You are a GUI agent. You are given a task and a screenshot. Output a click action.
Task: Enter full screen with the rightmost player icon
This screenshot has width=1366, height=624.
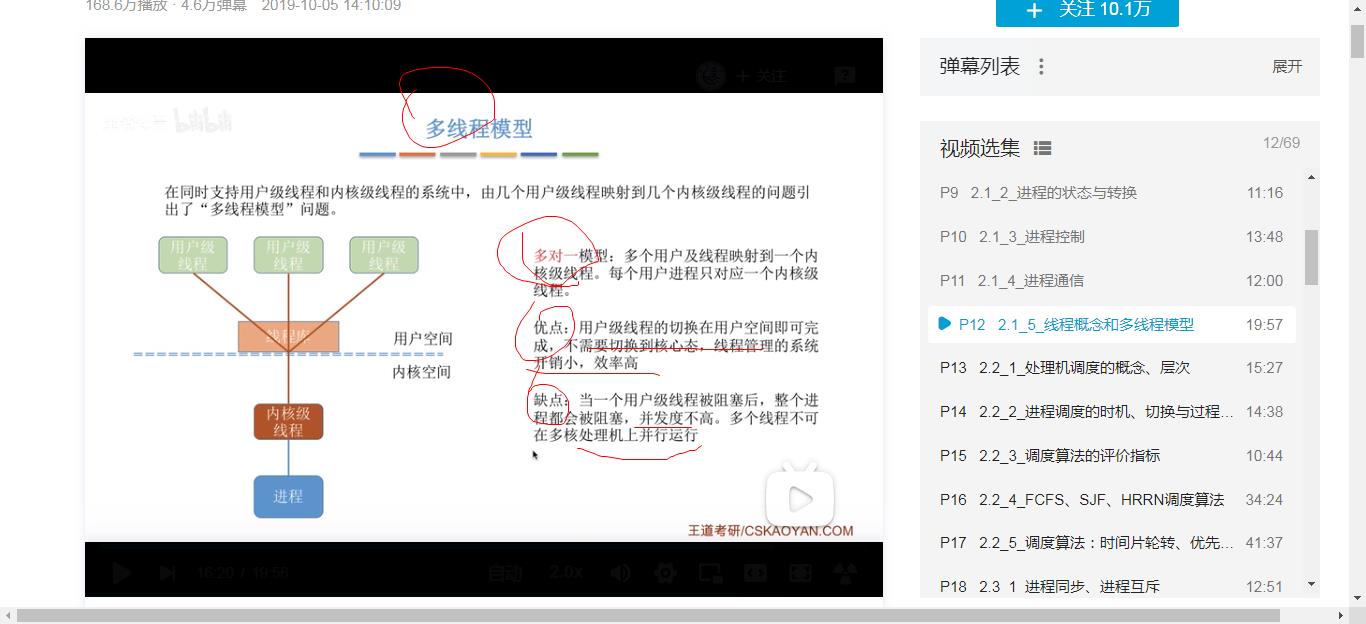coord(846,573)
